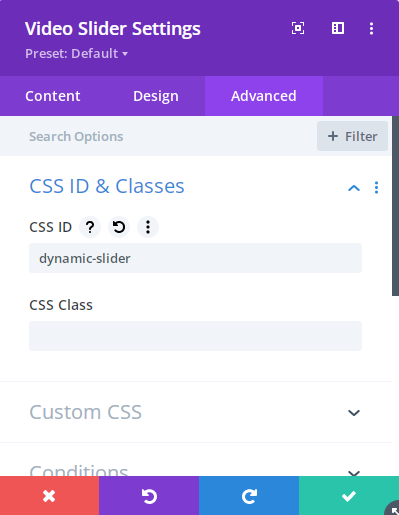Open CSS ID & Classes section options
Viewport: 399px width, 515px height.
pyautogui.click(x=376, y=188)
